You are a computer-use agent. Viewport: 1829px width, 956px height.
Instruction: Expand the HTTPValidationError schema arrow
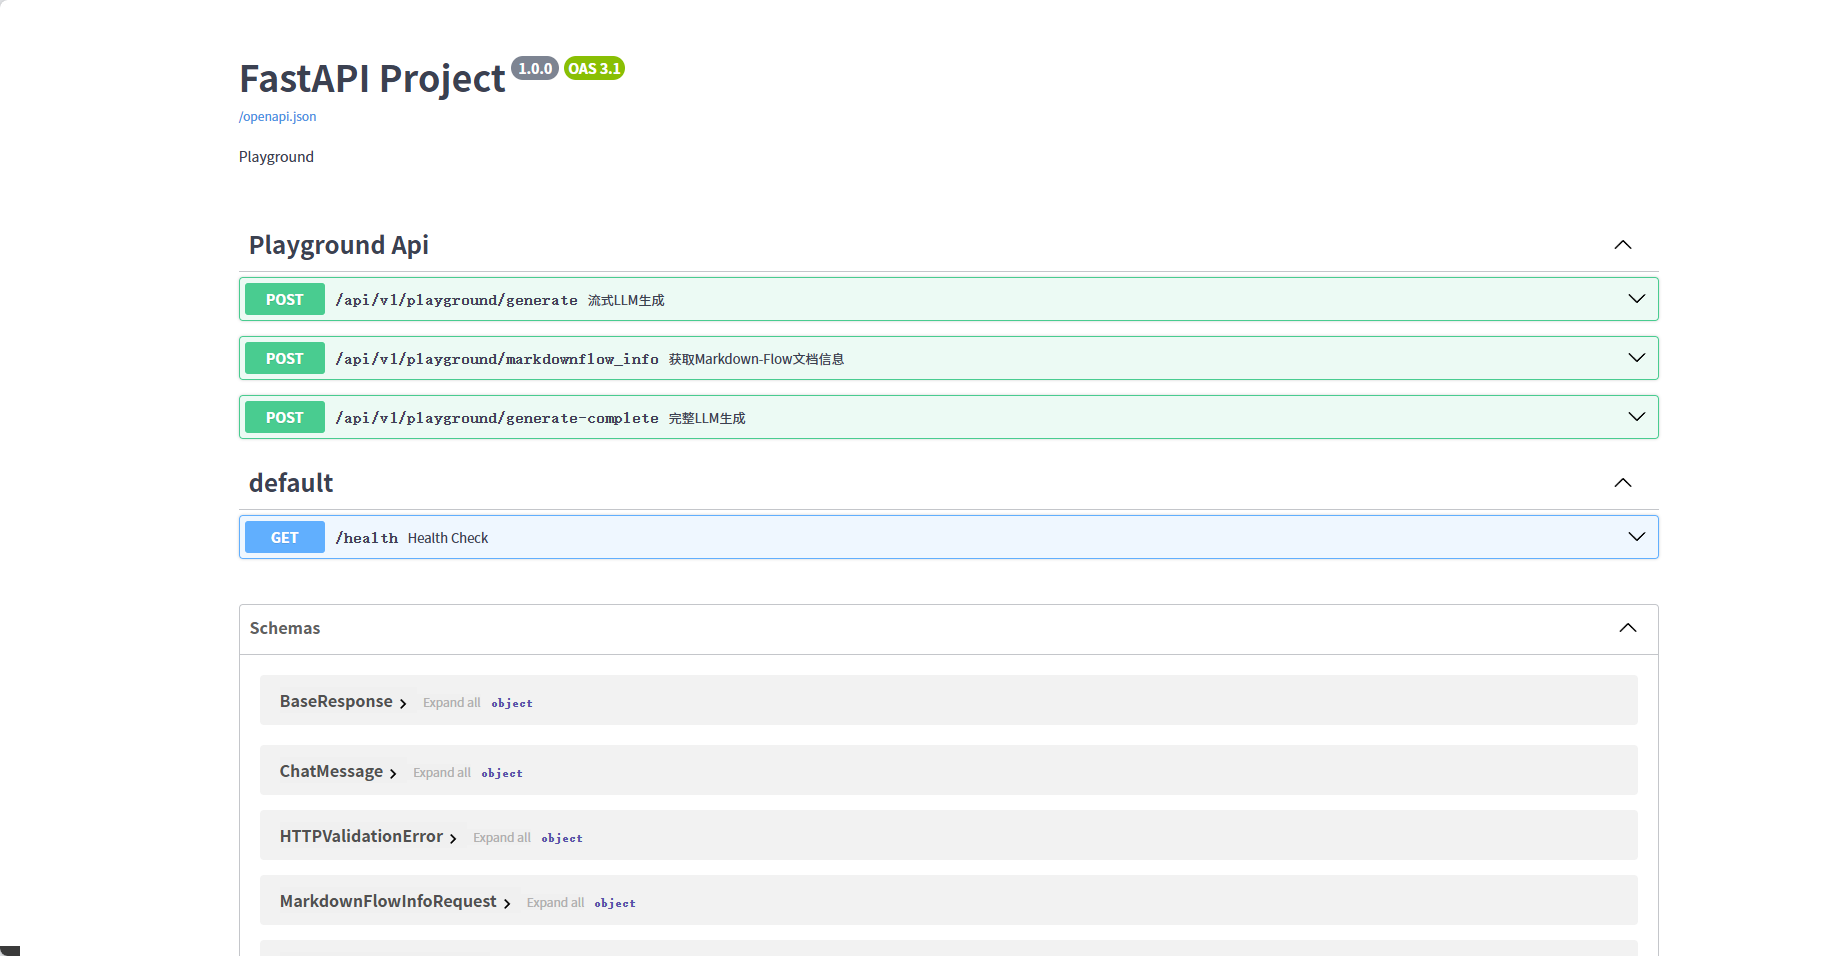(453, 839)
